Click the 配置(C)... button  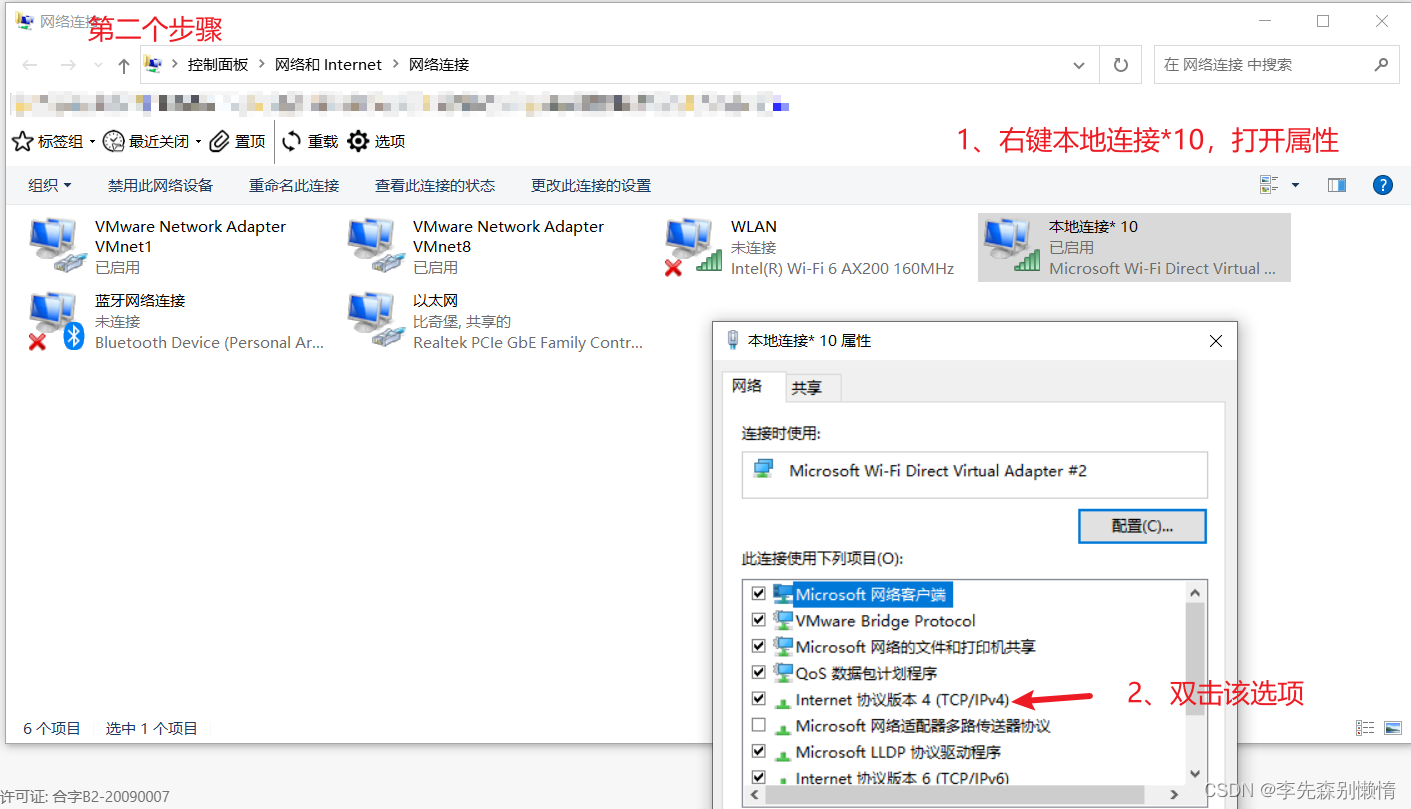[x=1142, y=526]
